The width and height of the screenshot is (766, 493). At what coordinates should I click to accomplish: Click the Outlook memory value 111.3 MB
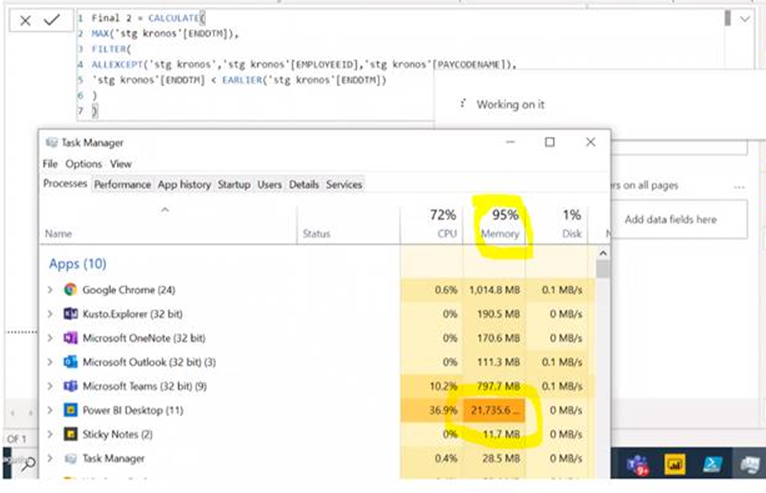(x=498, y=362)
